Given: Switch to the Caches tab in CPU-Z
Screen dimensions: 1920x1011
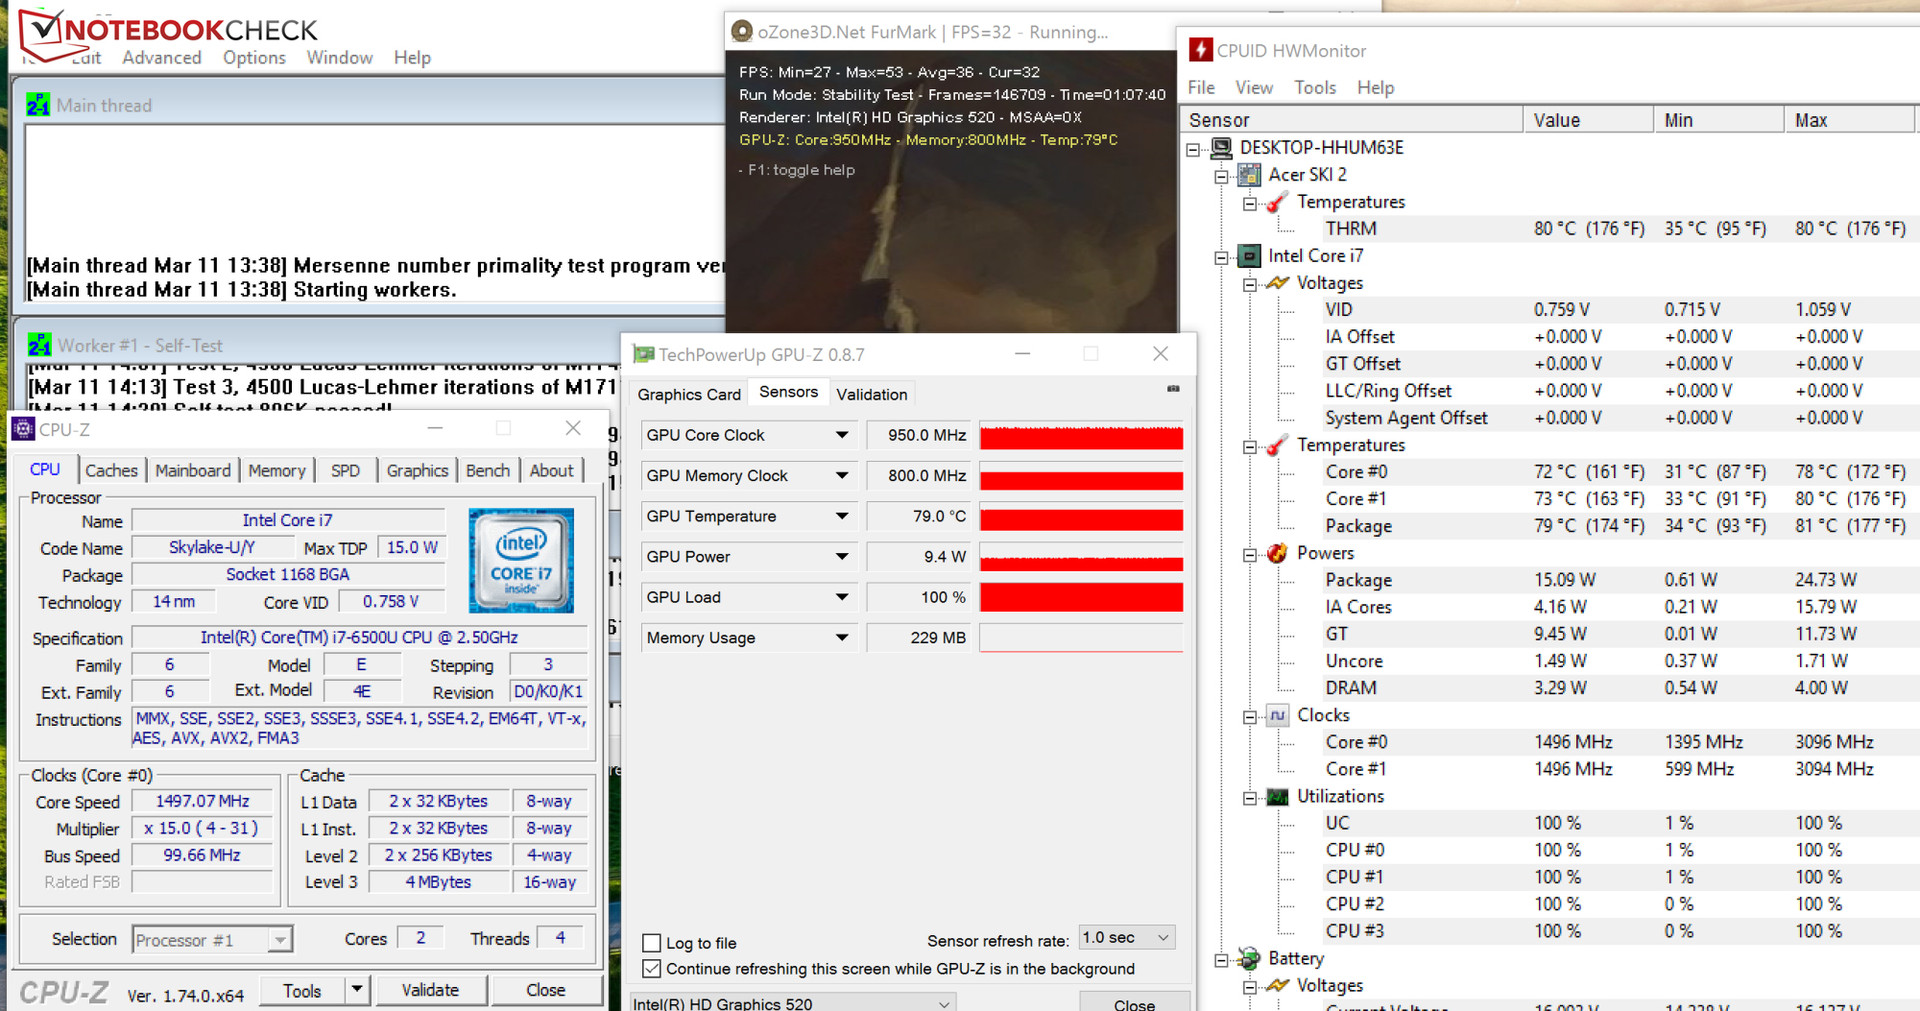Looking at the screenshot, I should [x=111, y=471].
